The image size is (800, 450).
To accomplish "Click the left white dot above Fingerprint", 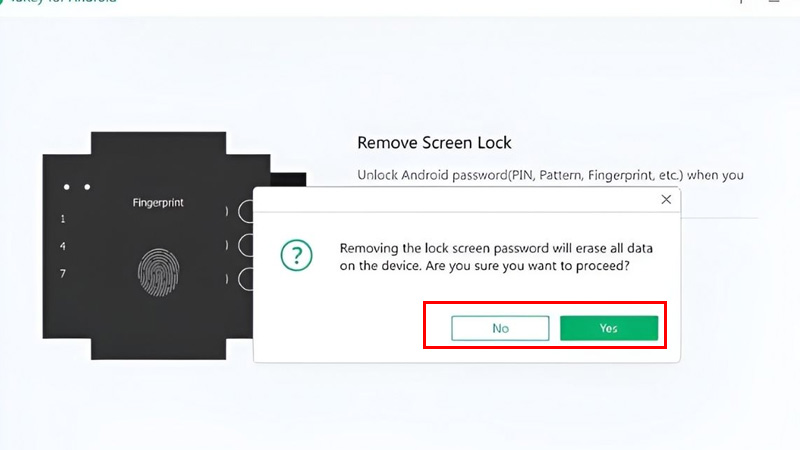I will 67,187.
